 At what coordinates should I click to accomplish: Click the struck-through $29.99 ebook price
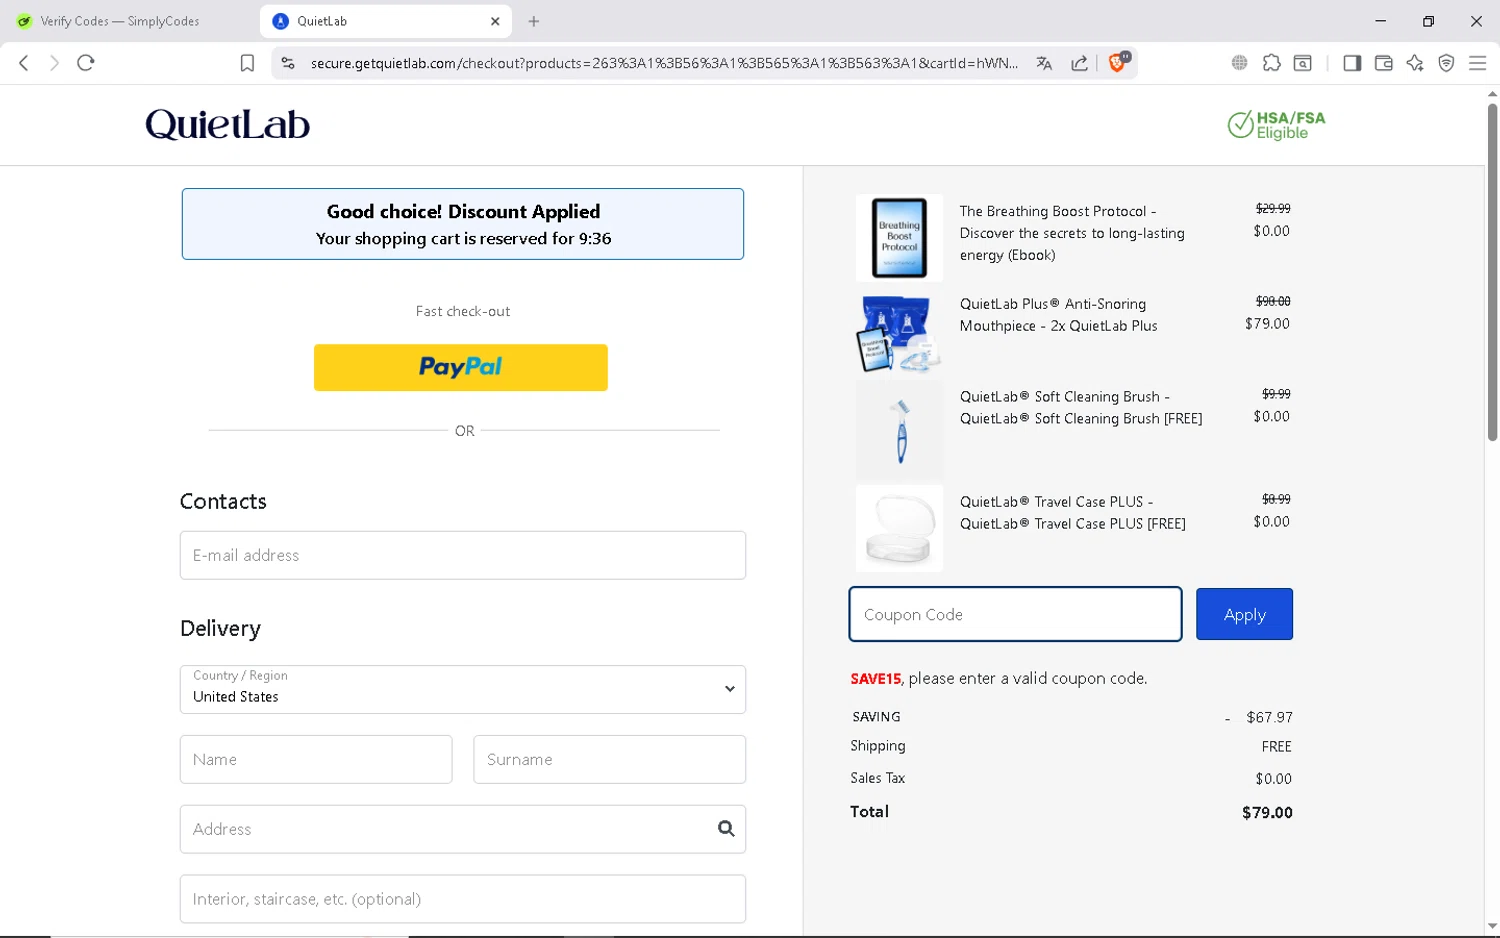pyautogui.click(x=1273, y=208)
